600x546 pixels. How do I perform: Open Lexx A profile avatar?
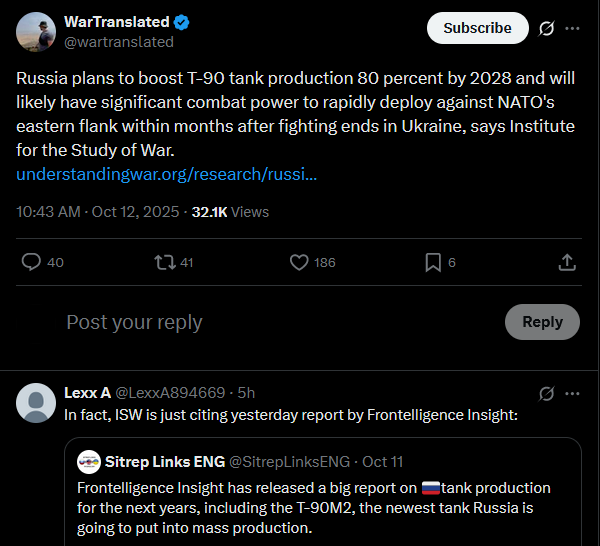coord(36,402)
